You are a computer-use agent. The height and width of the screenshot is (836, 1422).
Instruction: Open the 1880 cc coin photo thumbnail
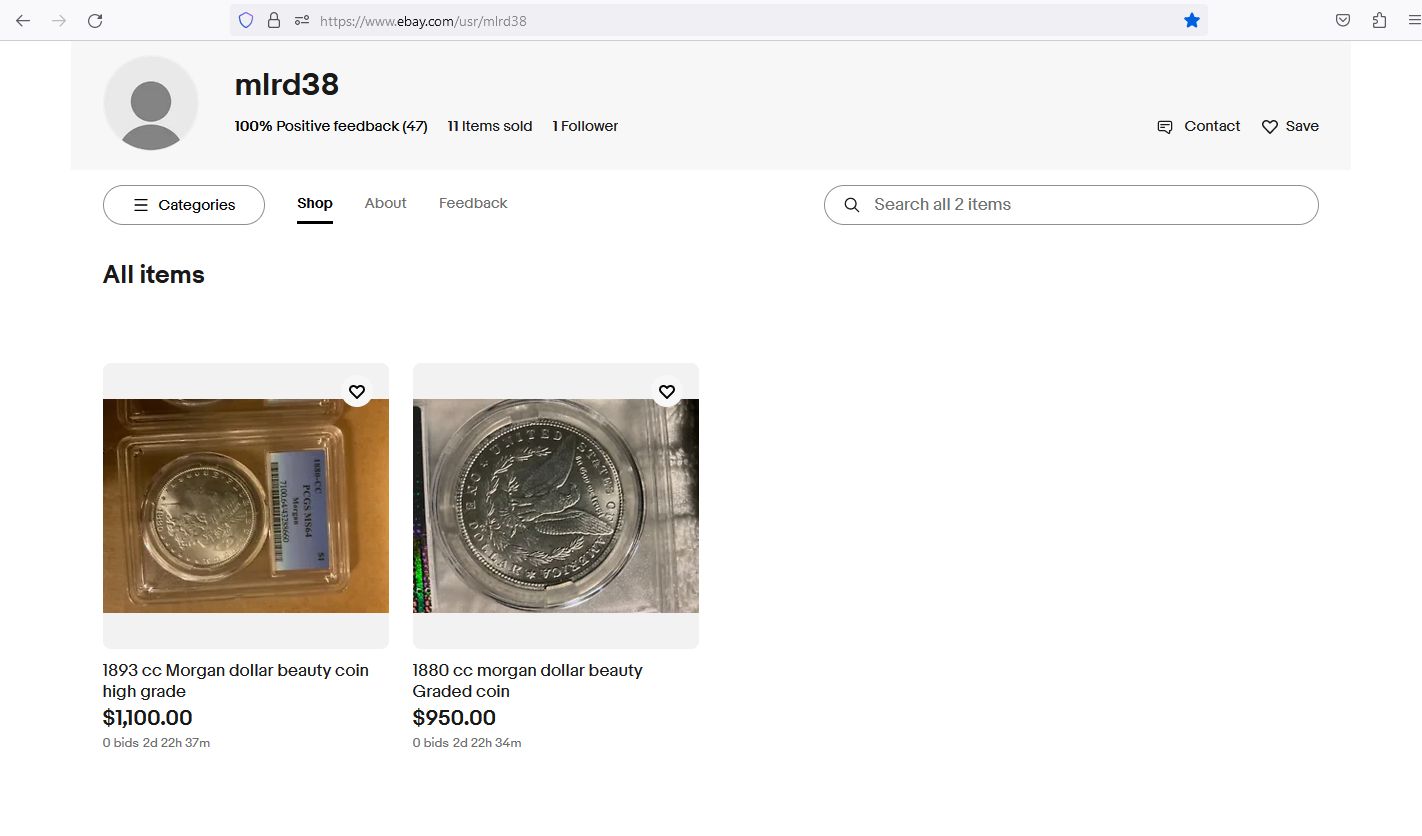(556, 506)
